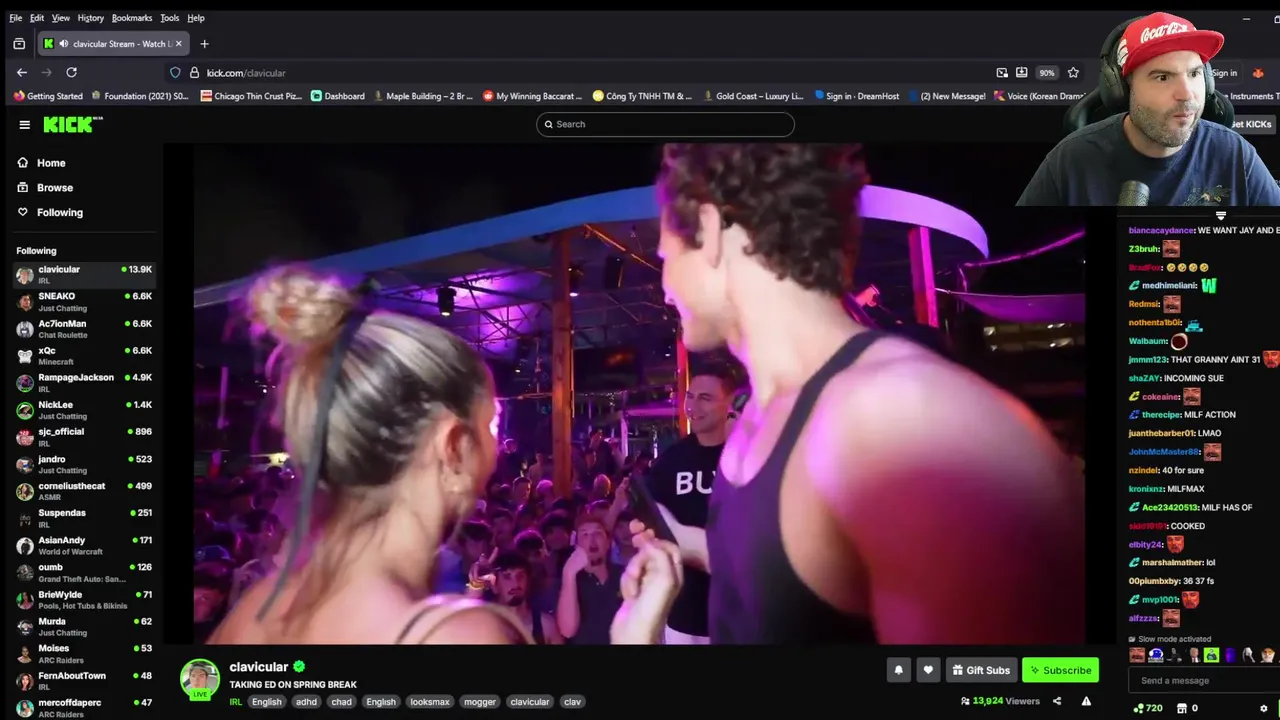Click the install/save page icon in address bar
The height and width of the screenshot is (720, 1280).
1021,73
